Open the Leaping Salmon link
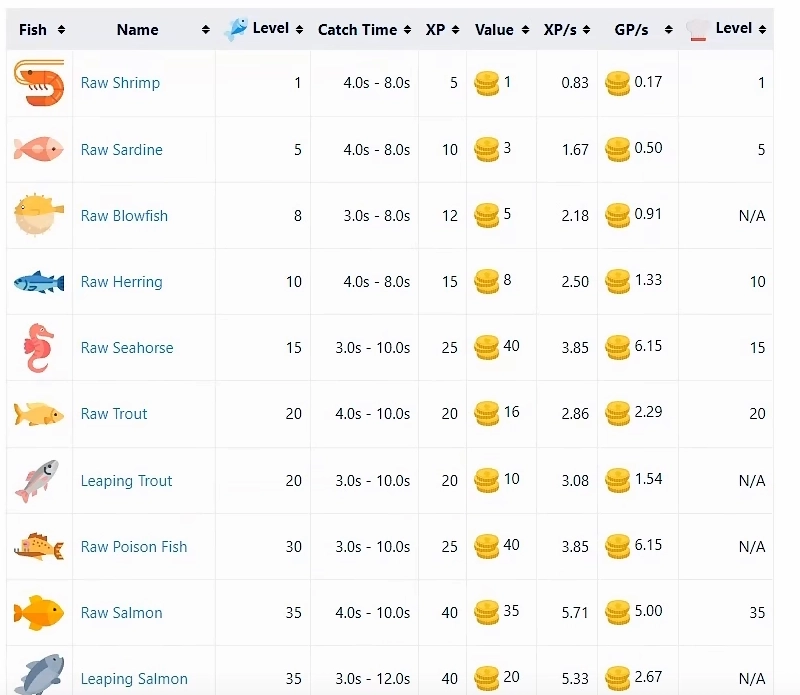The image size is (800, 695). click(x=134, y=680)
